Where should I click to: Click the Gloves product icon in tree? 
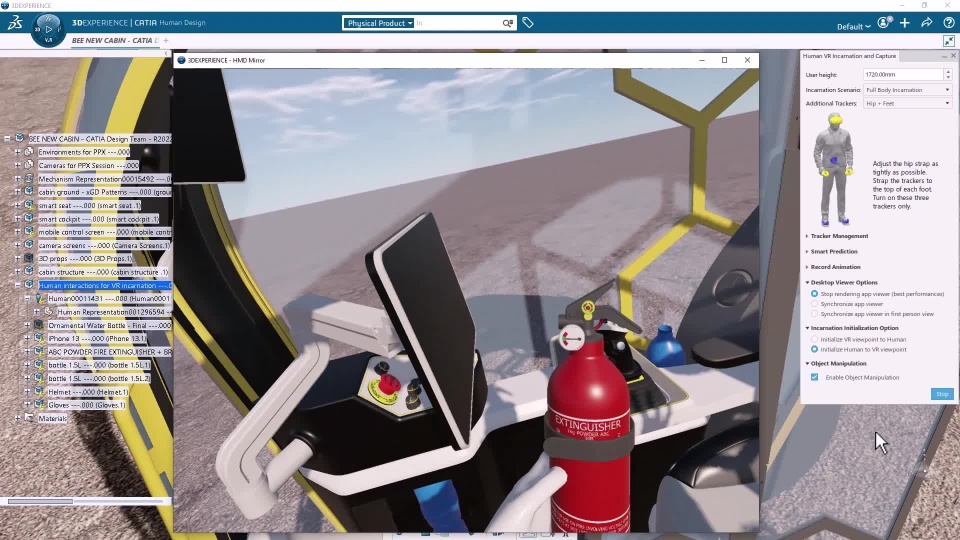(39, 405)
